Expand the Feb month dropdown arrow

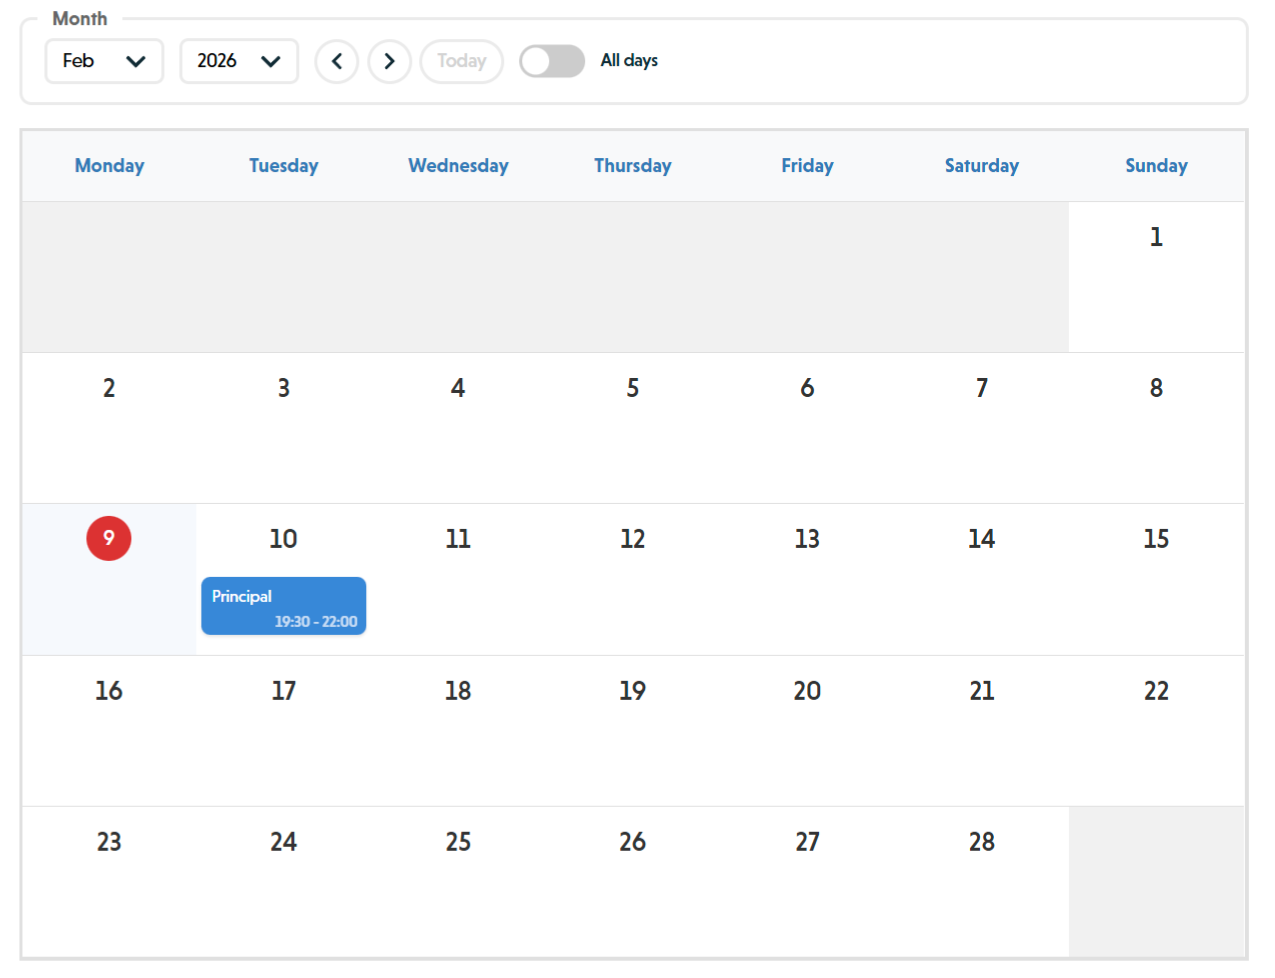click(137, 61)
